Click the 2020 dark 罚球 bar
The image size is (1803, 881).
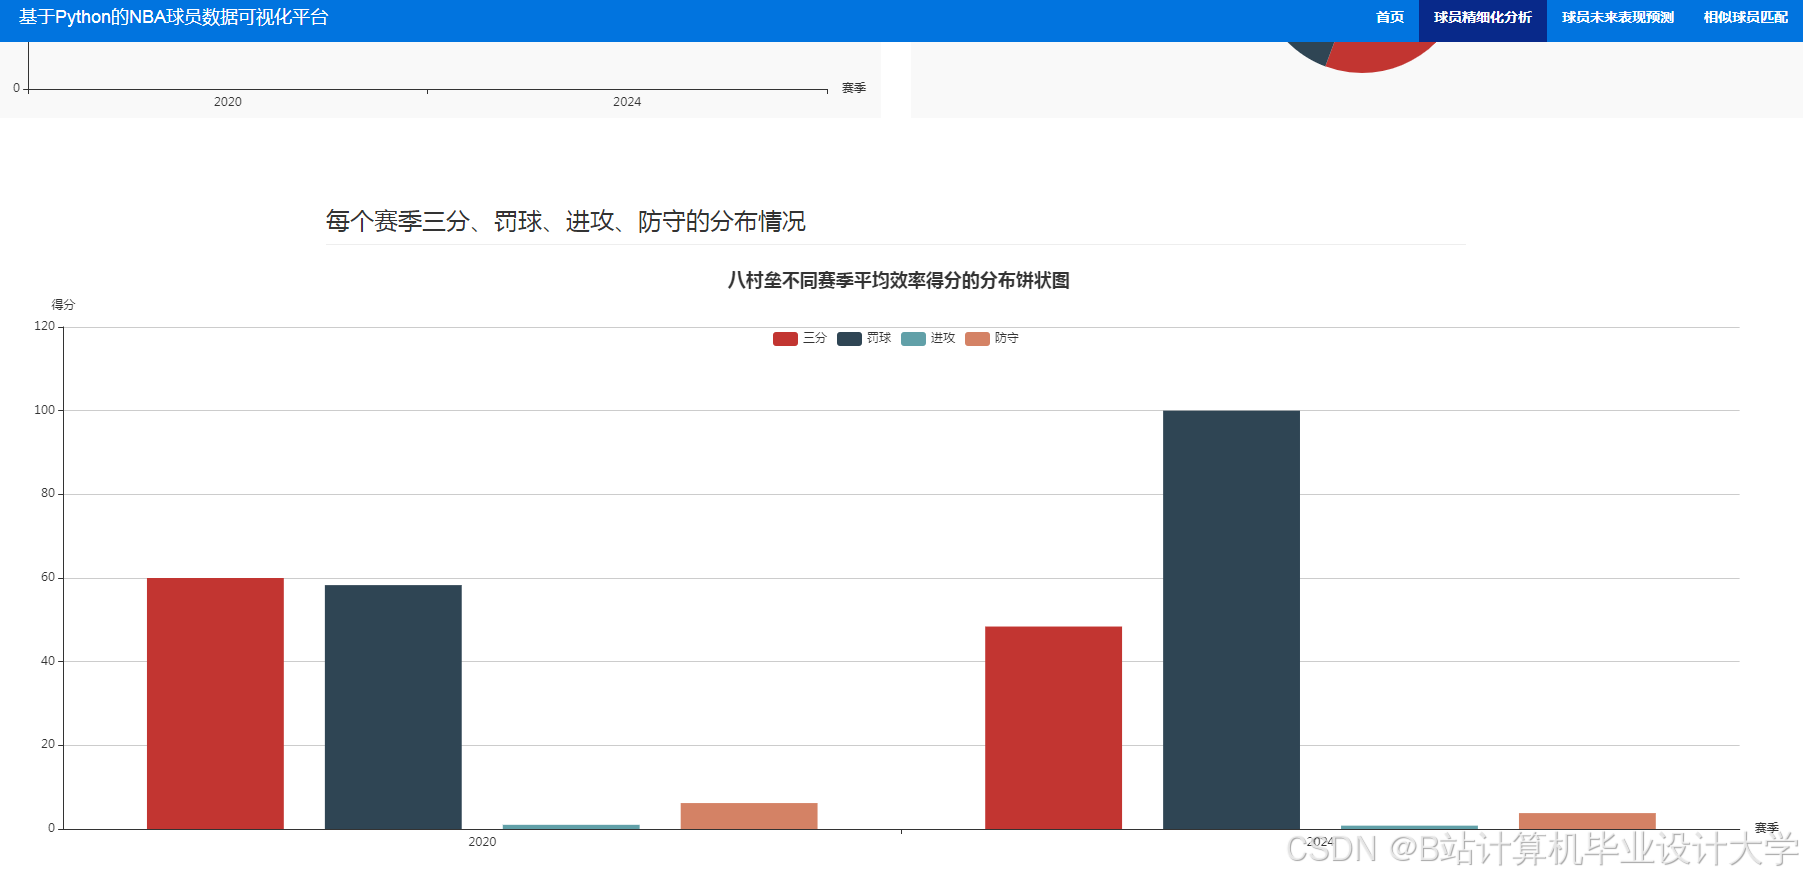393,707
